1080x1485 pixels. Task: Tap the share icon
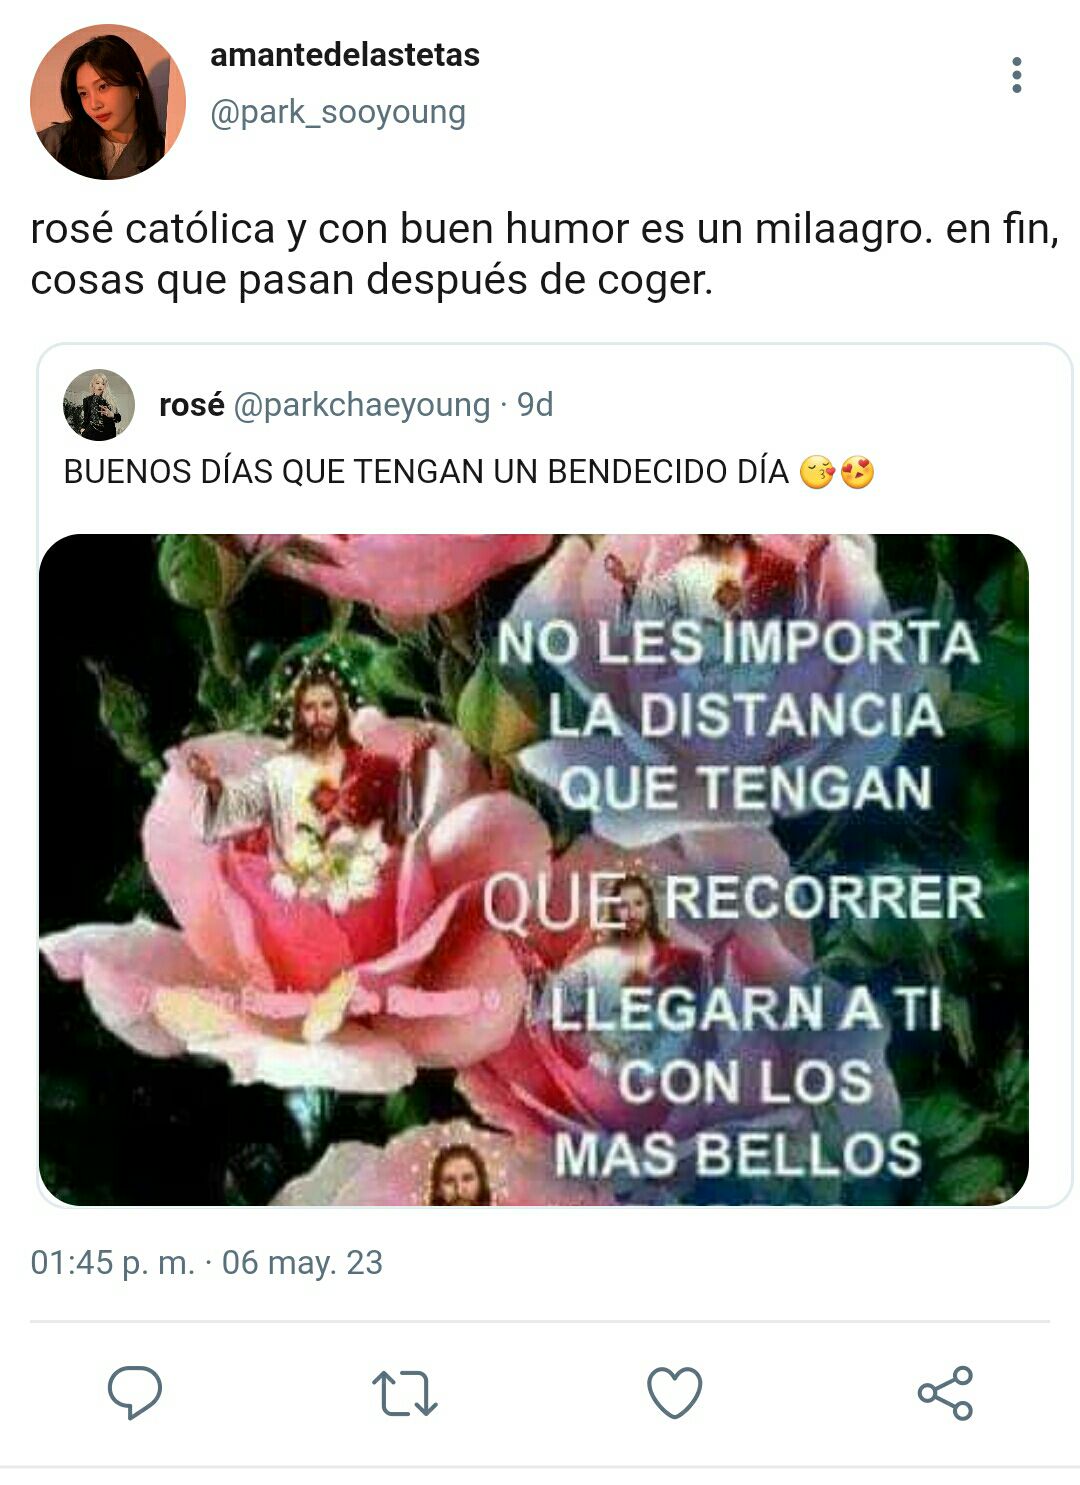(x=945, y=1392)
